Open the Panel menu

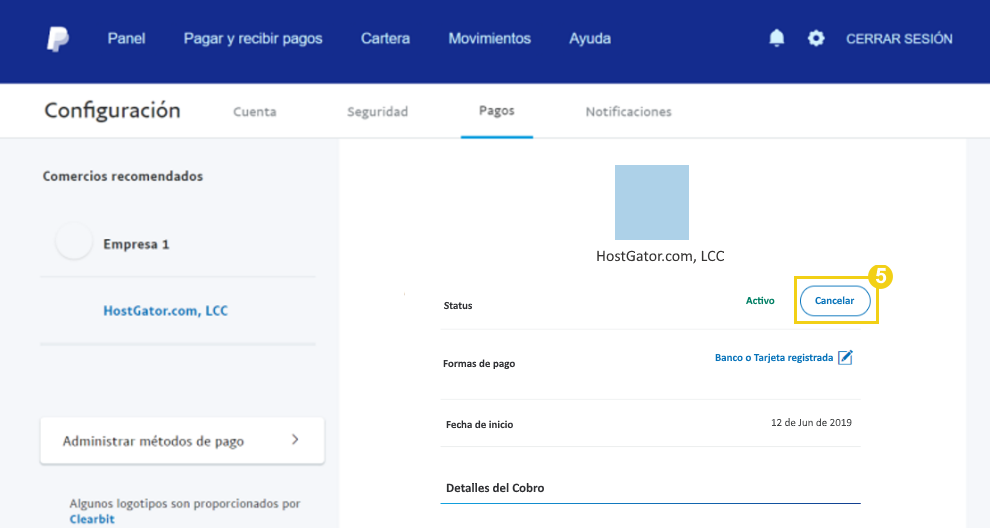[126, 39]
